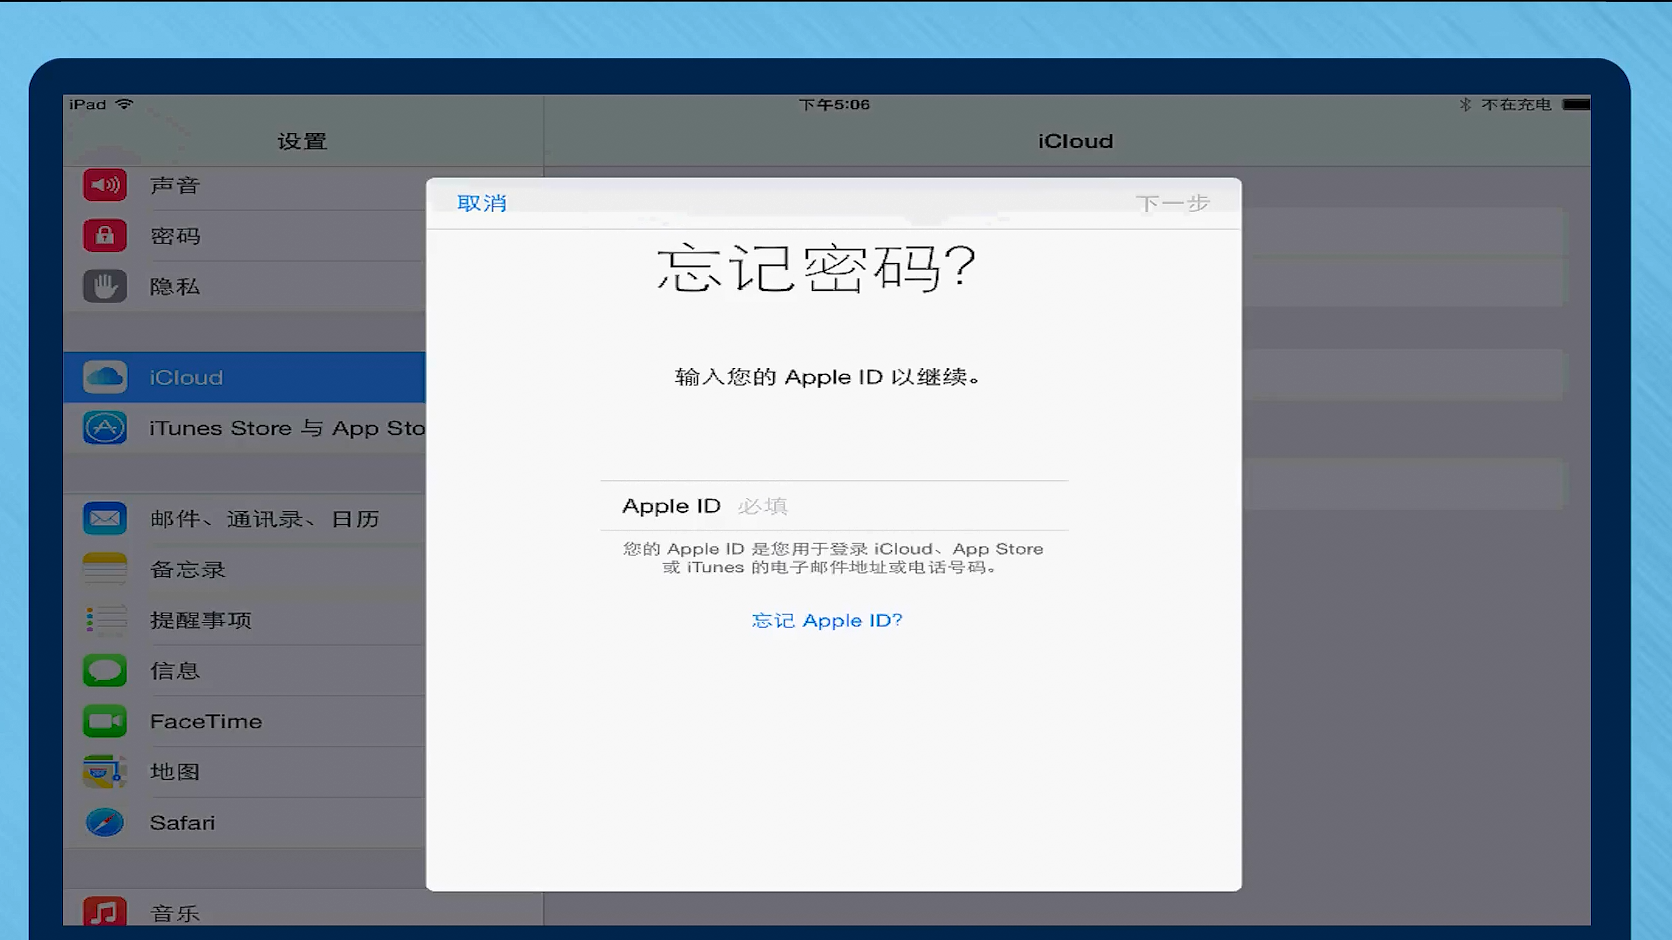Tap the battery indicator icon
Image resolution: width=1672 pixels, height=940 pixels.
tap(1576, 104)
